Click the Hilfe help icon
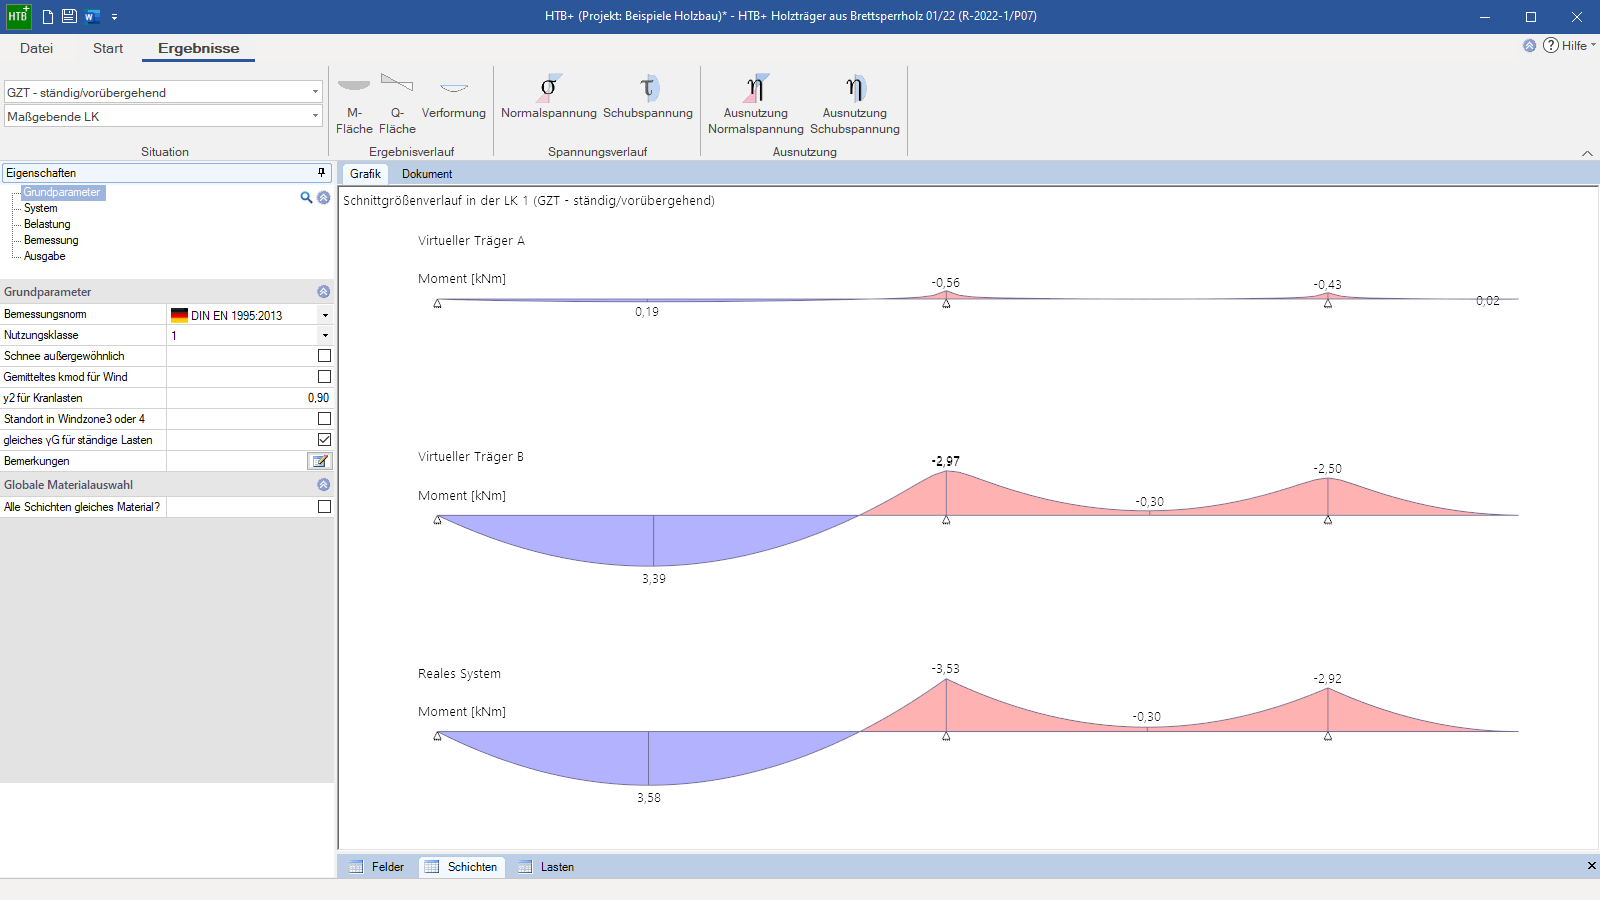 point(1551,45)
